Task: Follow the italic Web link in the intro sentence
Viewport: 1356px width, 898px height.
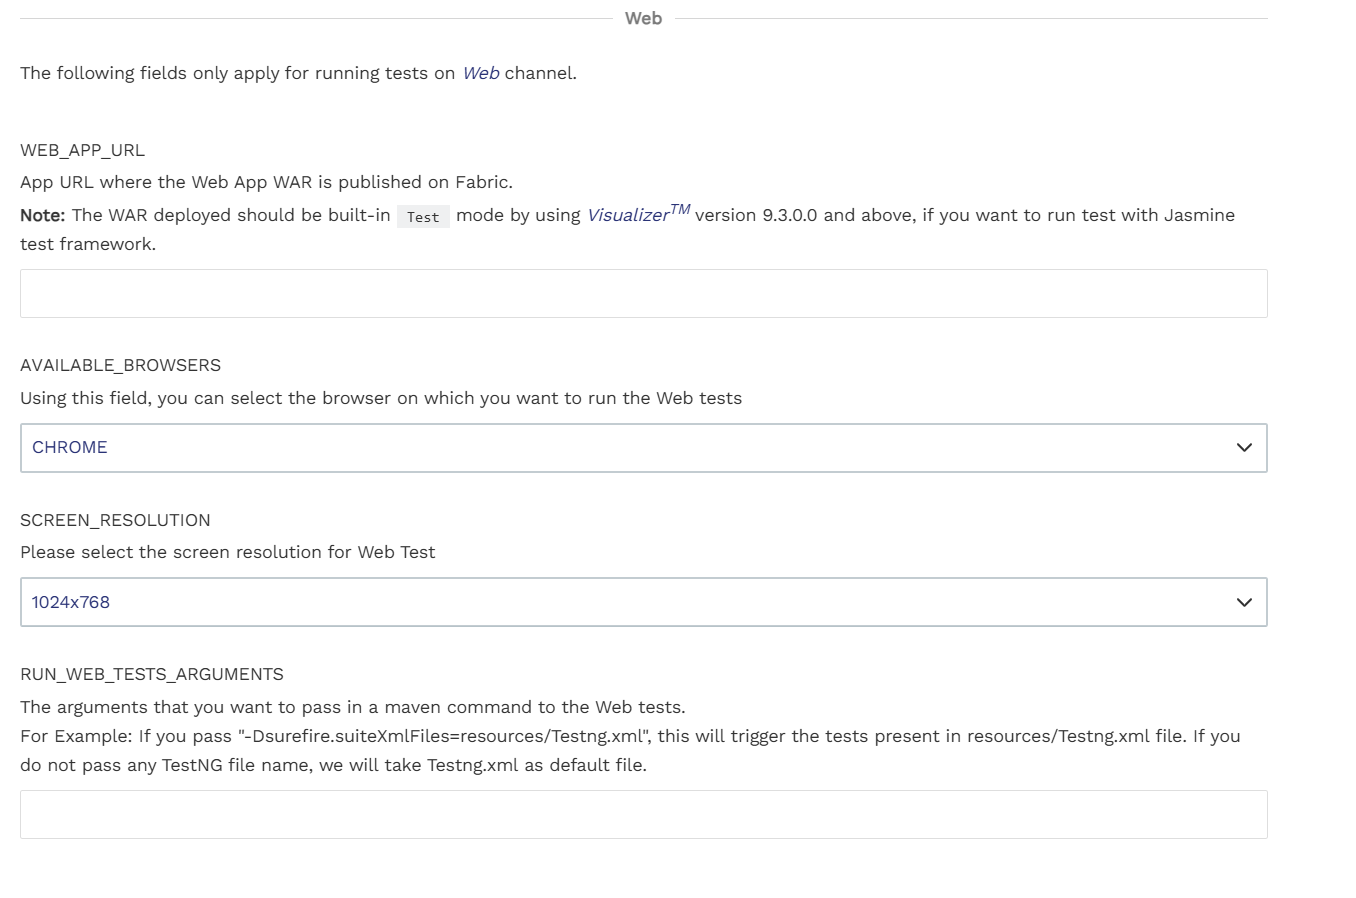Action: click(480, 73)
